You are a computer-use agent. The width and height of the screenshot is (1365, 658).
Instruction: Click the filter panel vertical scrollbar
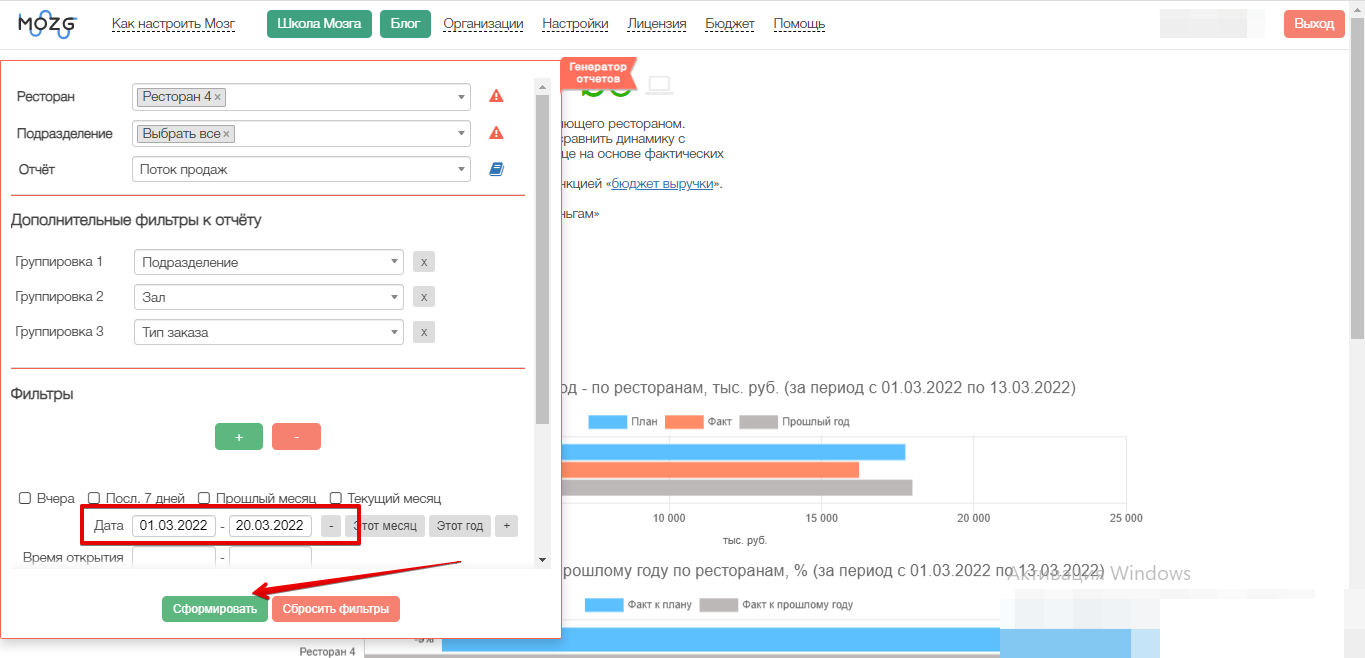(x=542, y=260)
